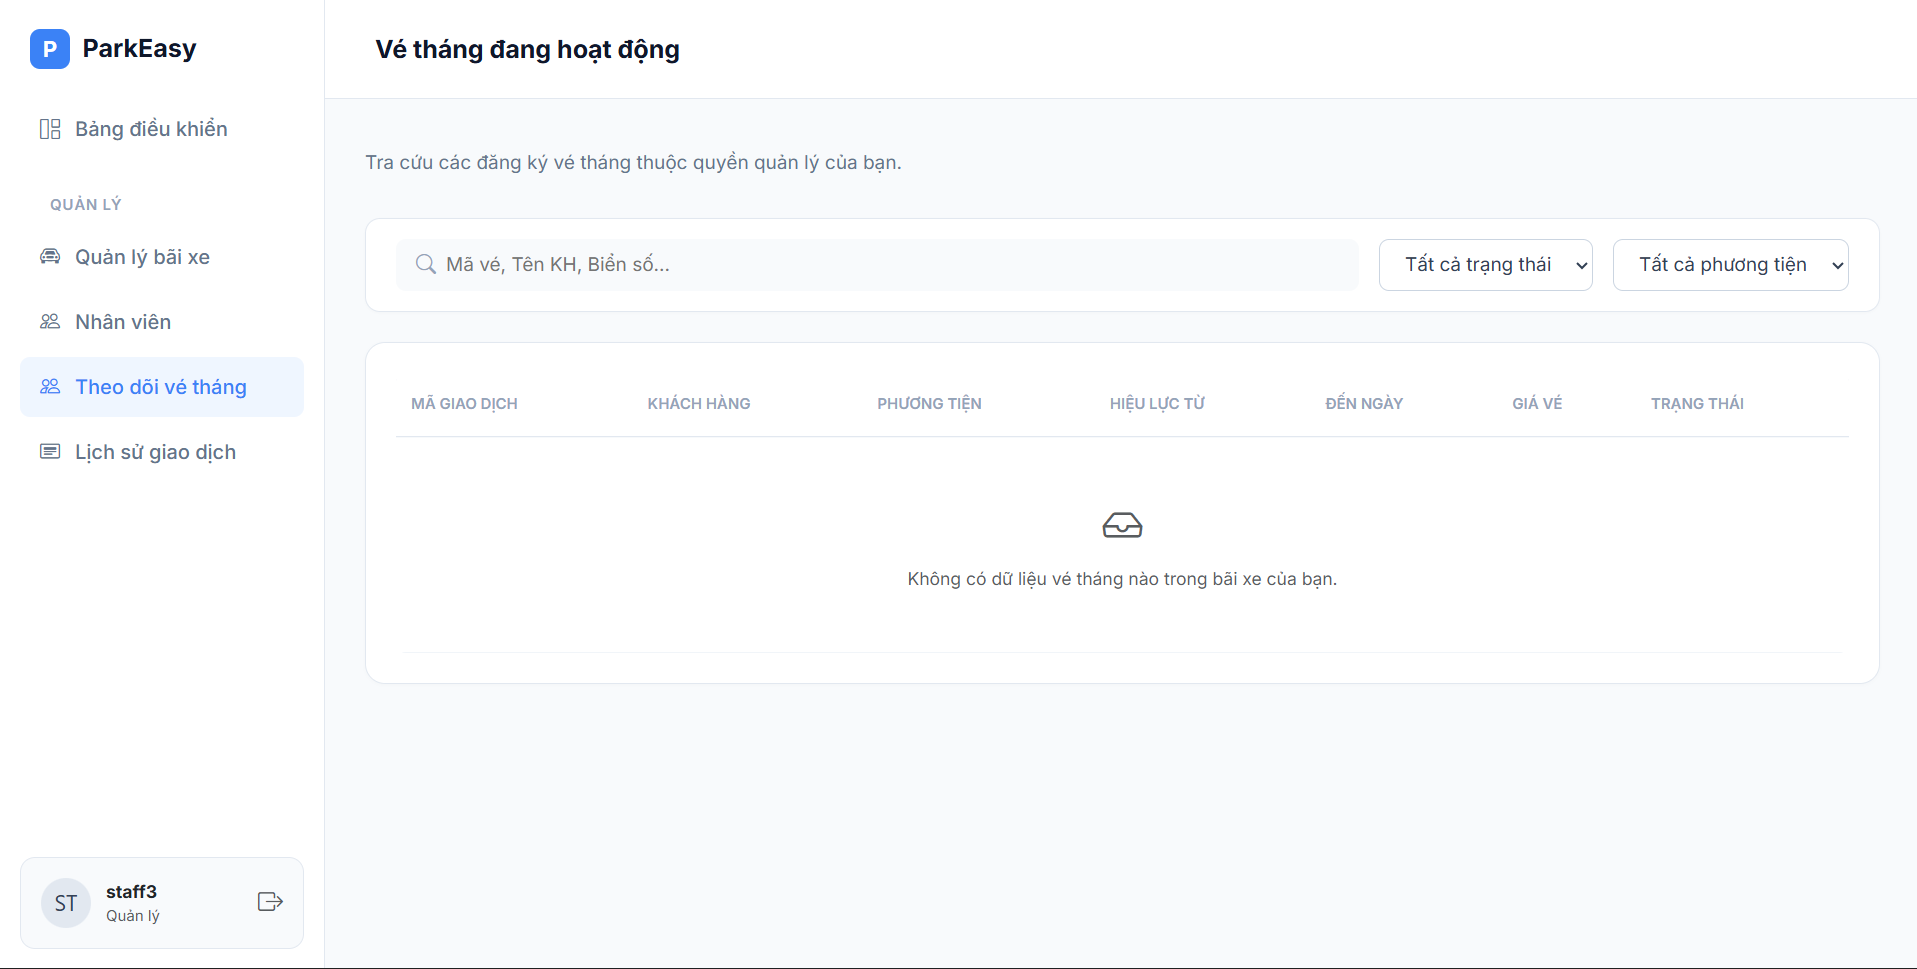
Task: Click the staff3 username label
Action: point(131,891)
